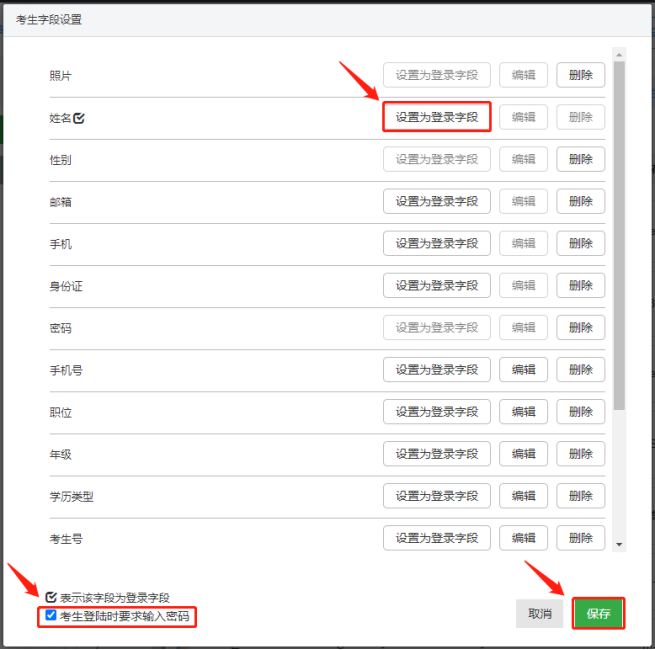Cancel with the 取消 button

click(x=540, y=613)
